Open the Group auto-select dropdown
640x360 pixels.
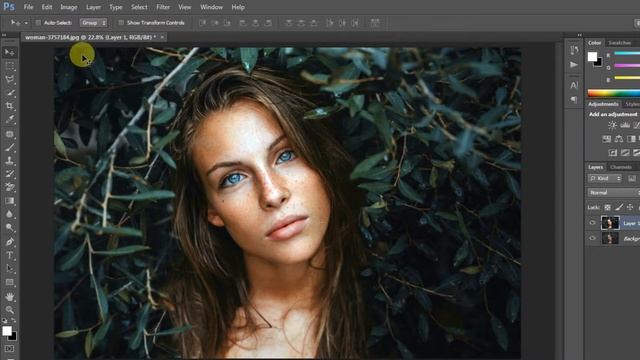[93, 23]
